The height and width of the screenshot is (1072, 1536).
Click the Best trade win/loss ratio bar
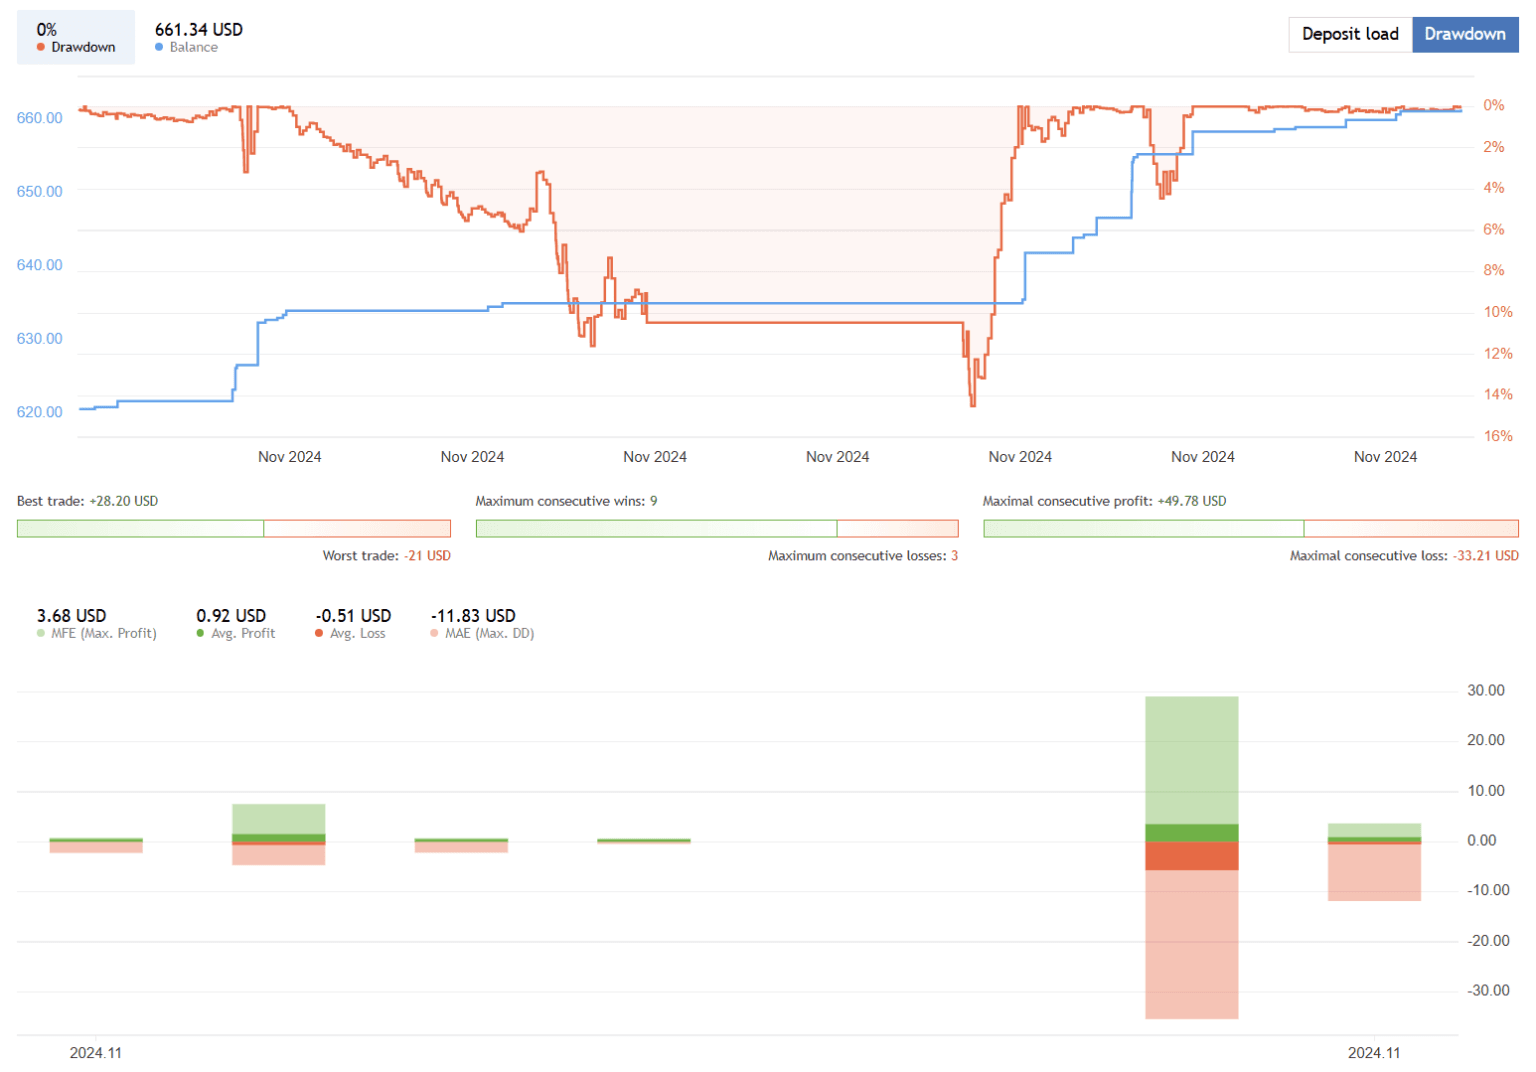click(x=232, y=528)
